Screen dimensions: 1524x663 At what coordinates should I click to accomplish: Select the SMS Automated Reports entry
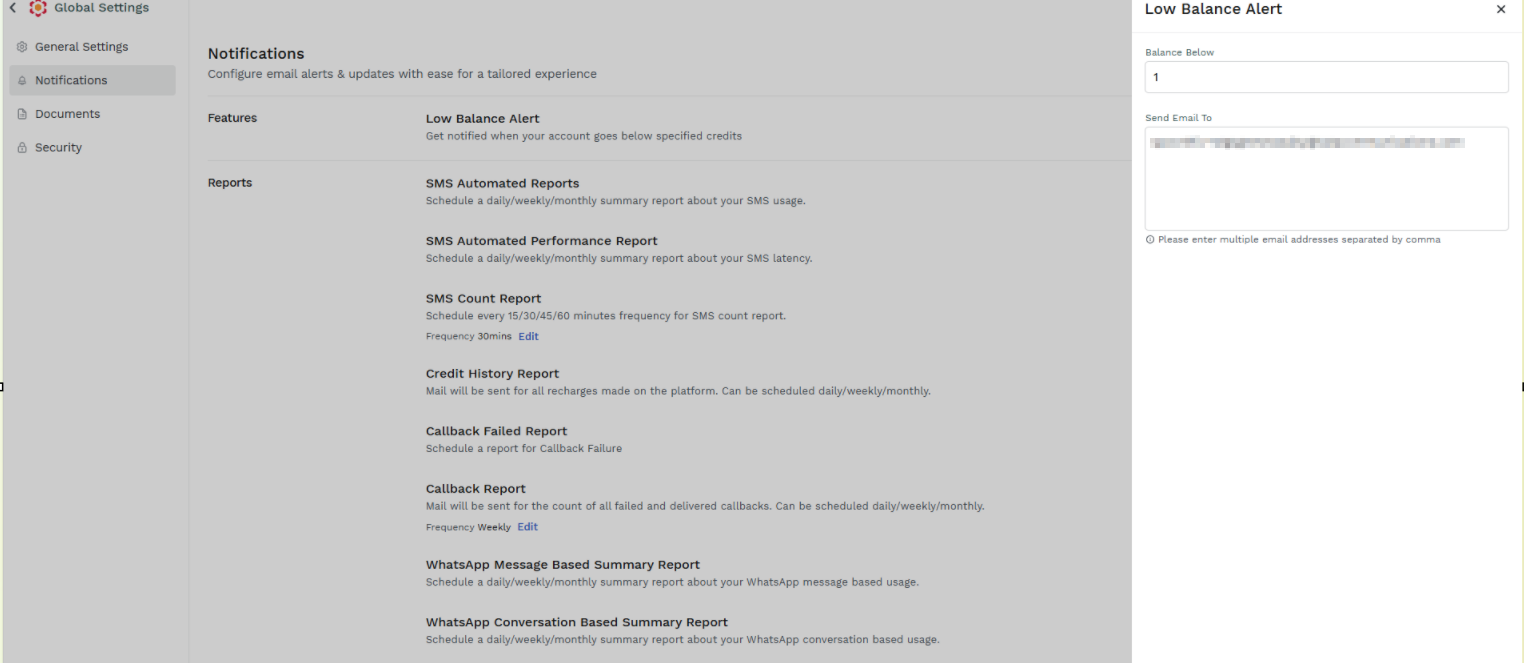(x=615, y=192)
